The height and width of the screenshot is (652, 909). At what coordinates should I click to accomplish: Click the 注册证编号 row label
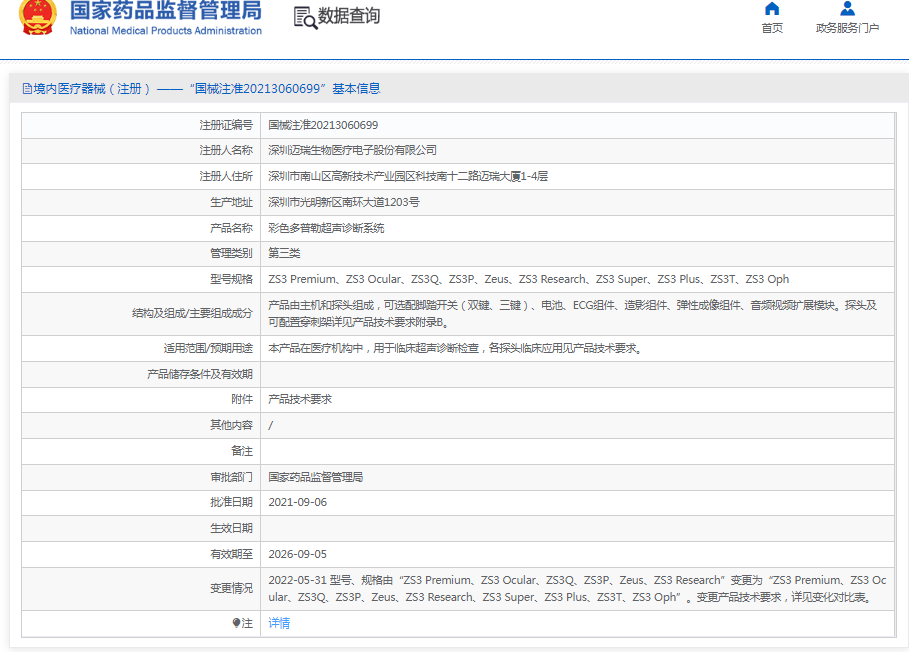pyautogui.click(x=226, y=125)
